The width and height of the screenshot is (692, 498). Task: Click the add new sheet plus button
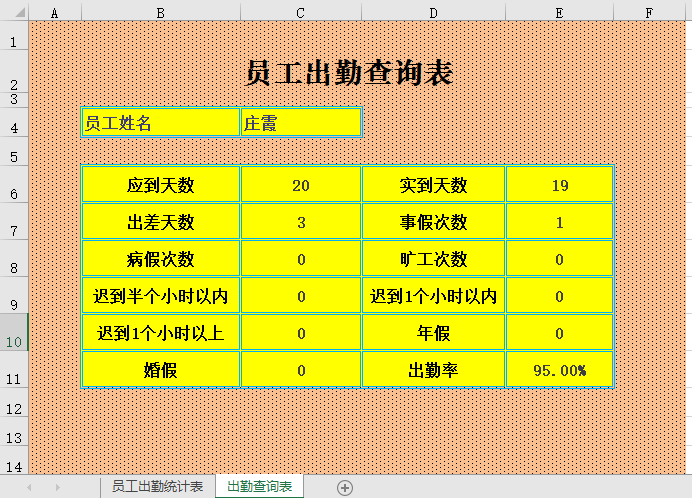[345, 487]
